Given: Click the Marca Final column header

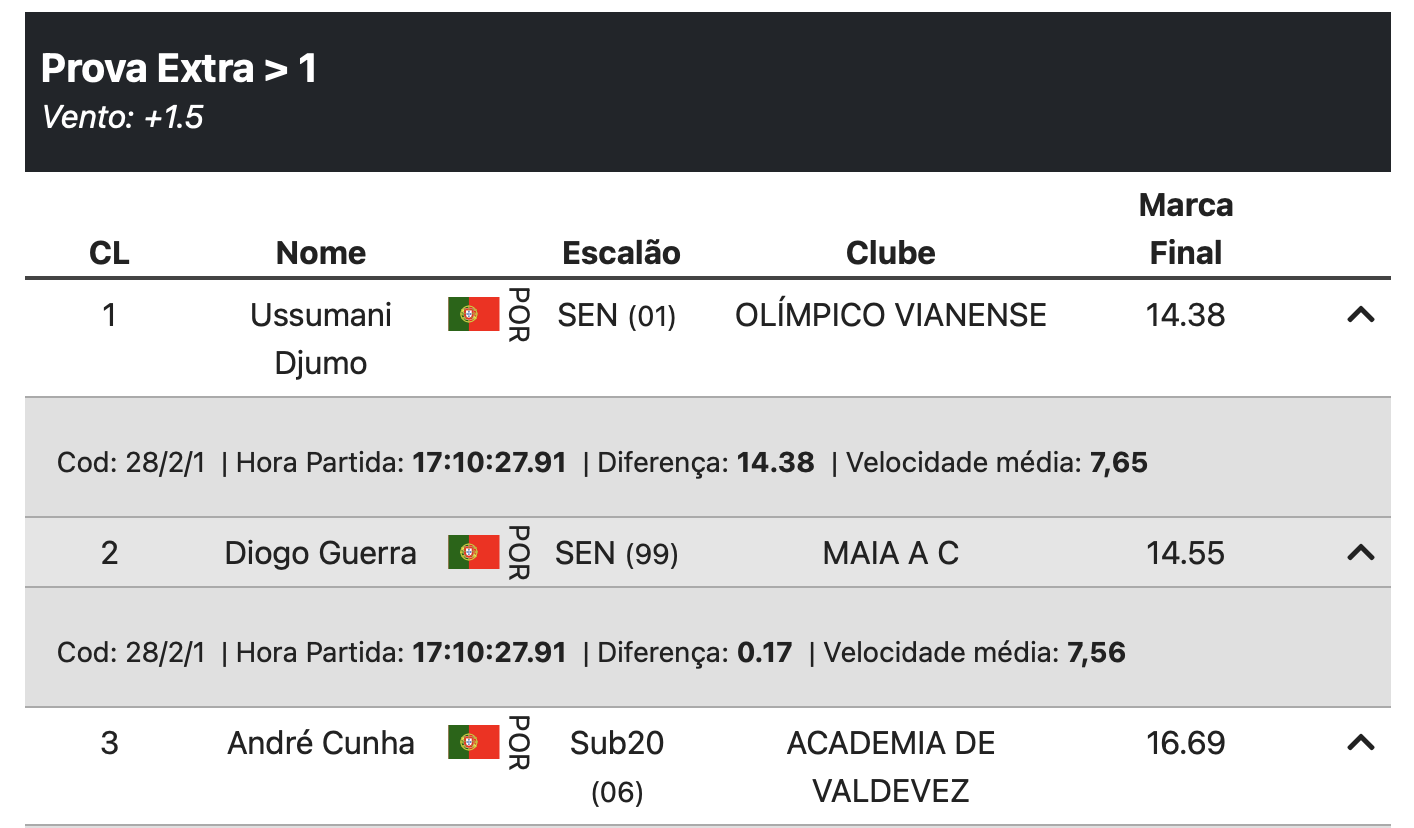Looking at the screenshot, I should click(1186, 229).
